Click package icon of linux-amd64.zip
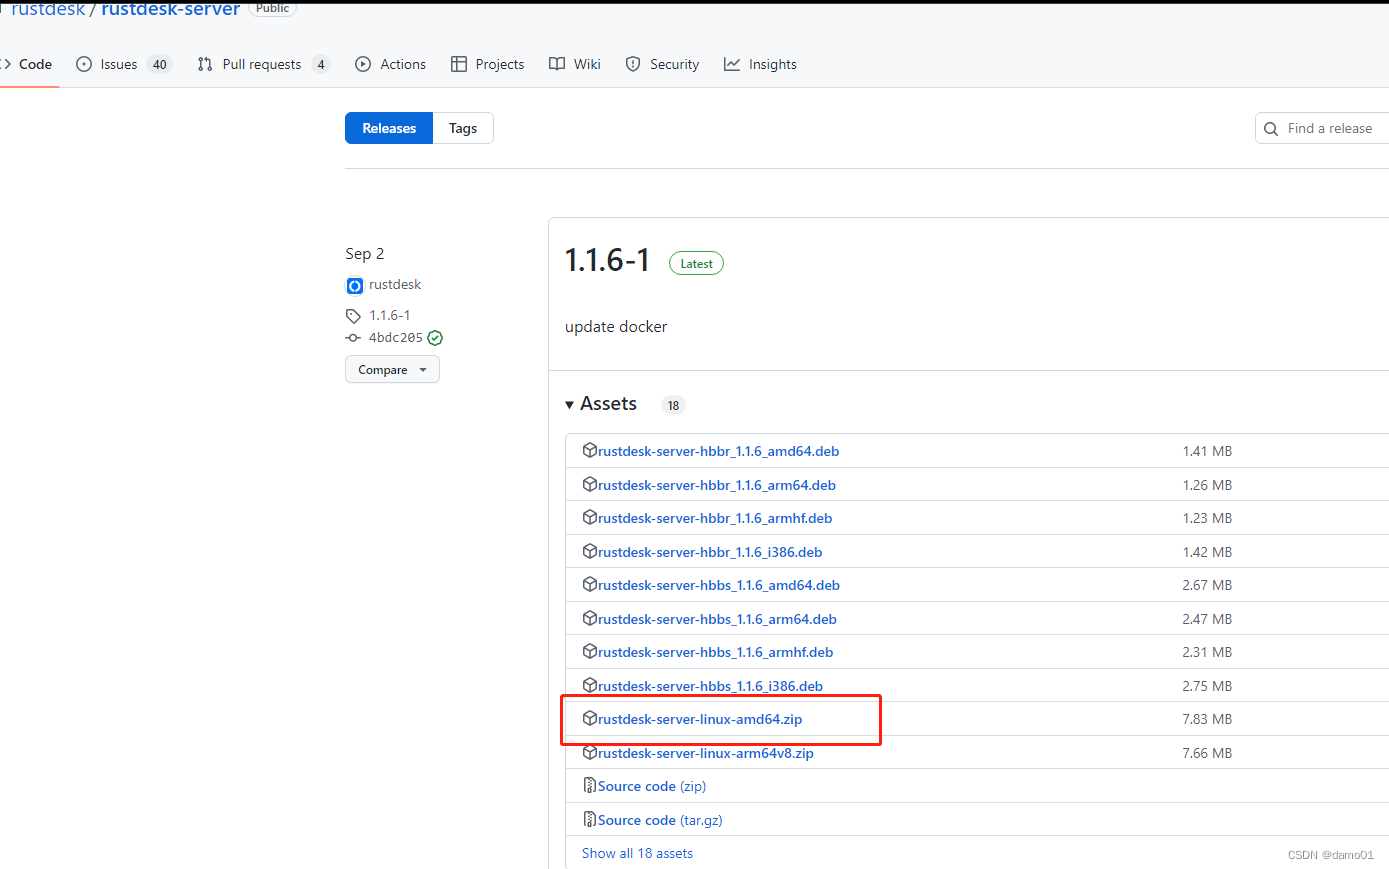The width and height of the screenshot is (1389, 869). (x=590, y=718)
